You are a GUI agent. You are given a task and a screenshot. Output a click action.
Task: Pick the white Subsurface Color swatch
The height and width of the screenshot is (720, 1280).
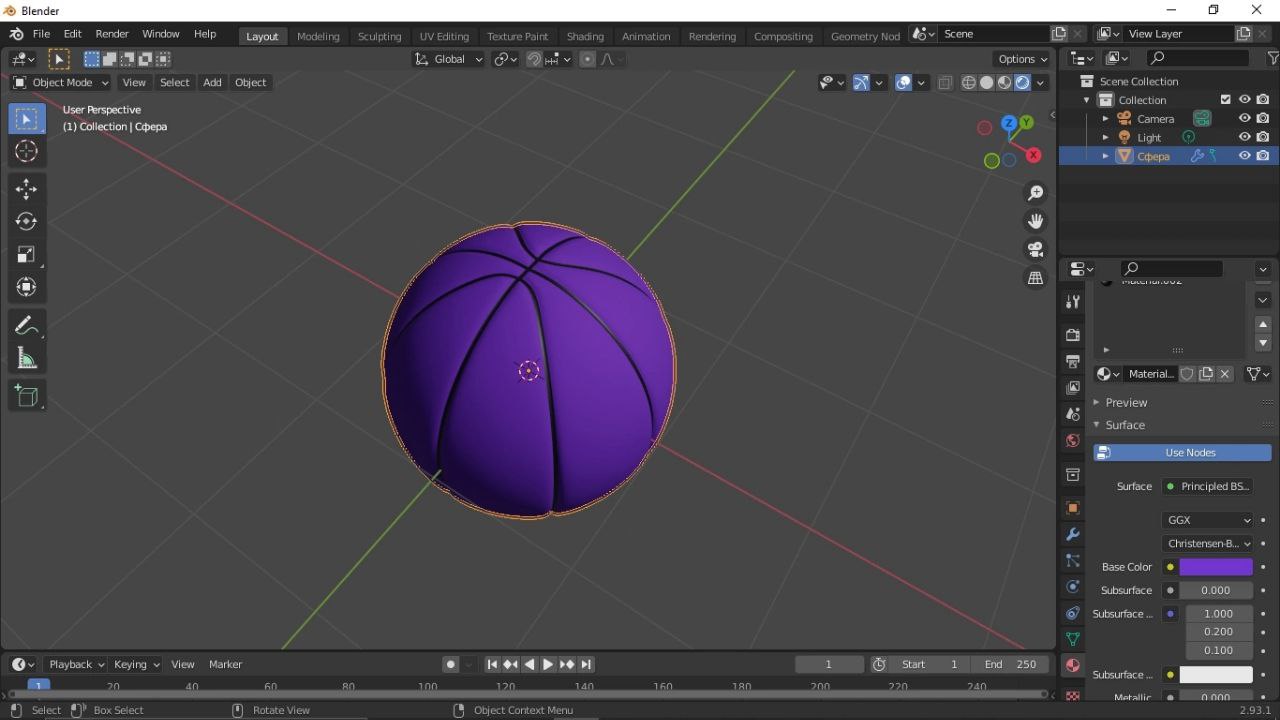click(x=1216, y=675)
